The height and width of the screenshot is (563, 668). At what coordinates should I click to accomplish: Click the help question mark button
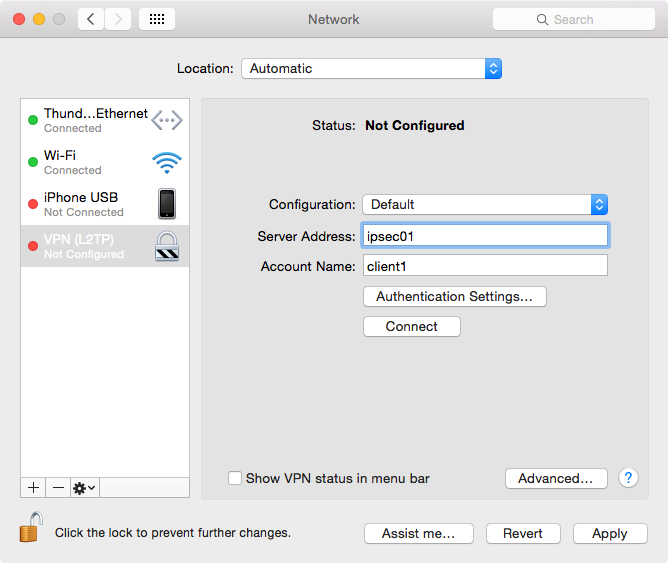click(628, 478)
